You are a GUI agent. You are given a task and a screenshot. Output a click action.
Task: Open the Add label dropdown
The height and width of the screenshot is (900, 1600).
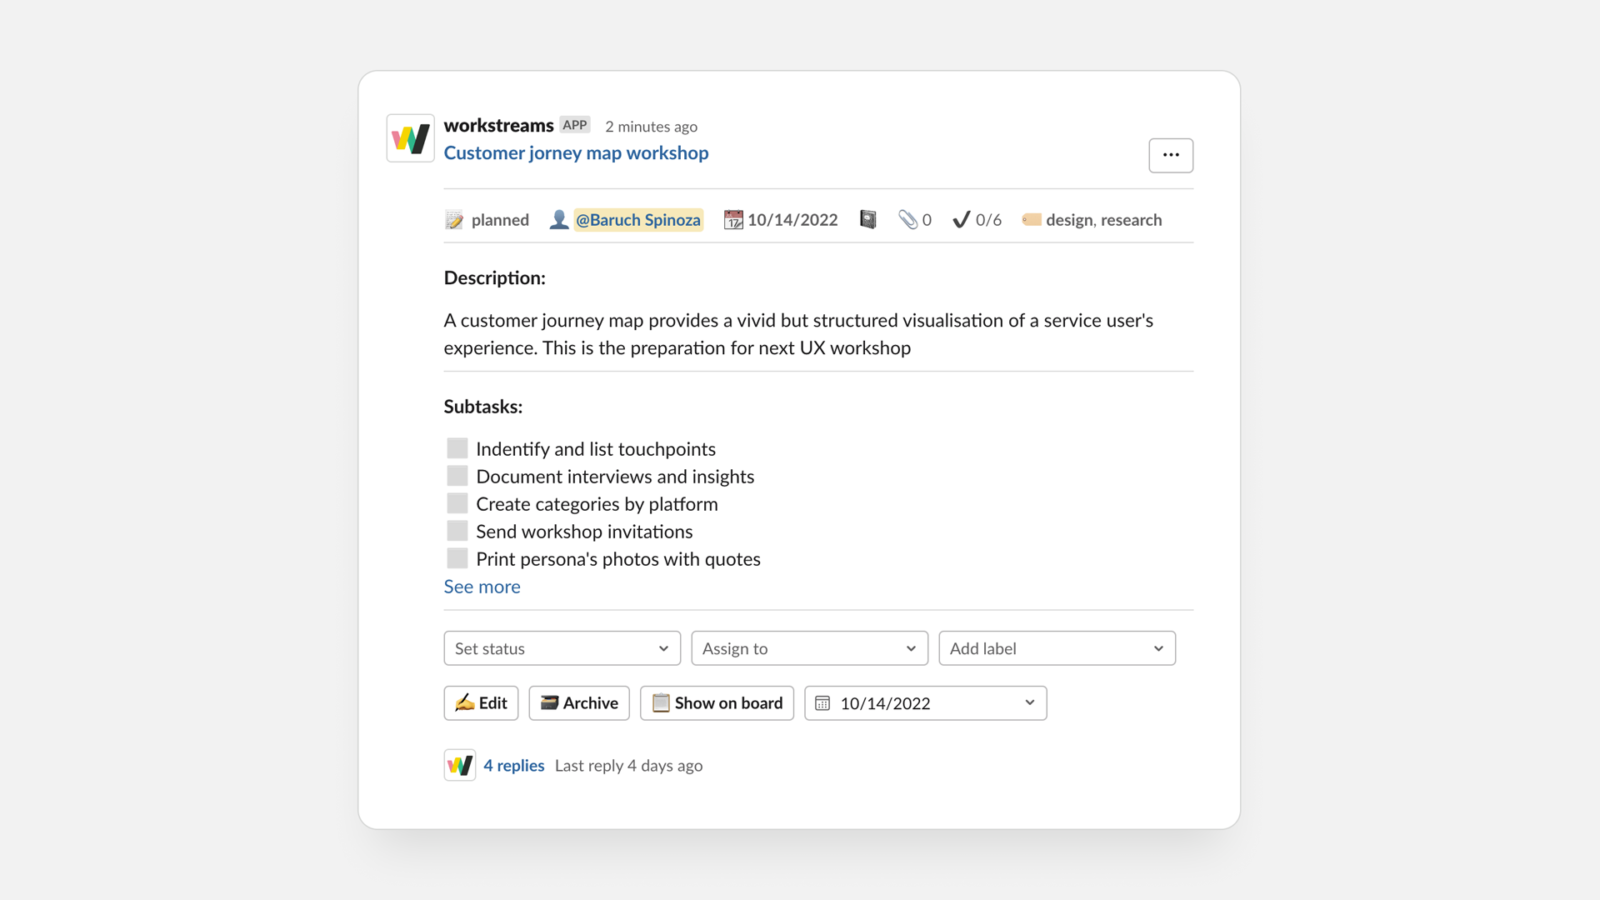[x=1057, y=648]
